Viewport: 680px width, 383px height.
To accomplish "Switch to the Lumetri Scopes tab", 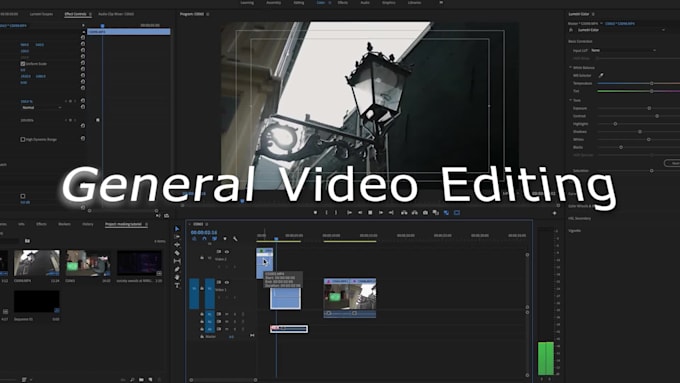I will 41,14.
